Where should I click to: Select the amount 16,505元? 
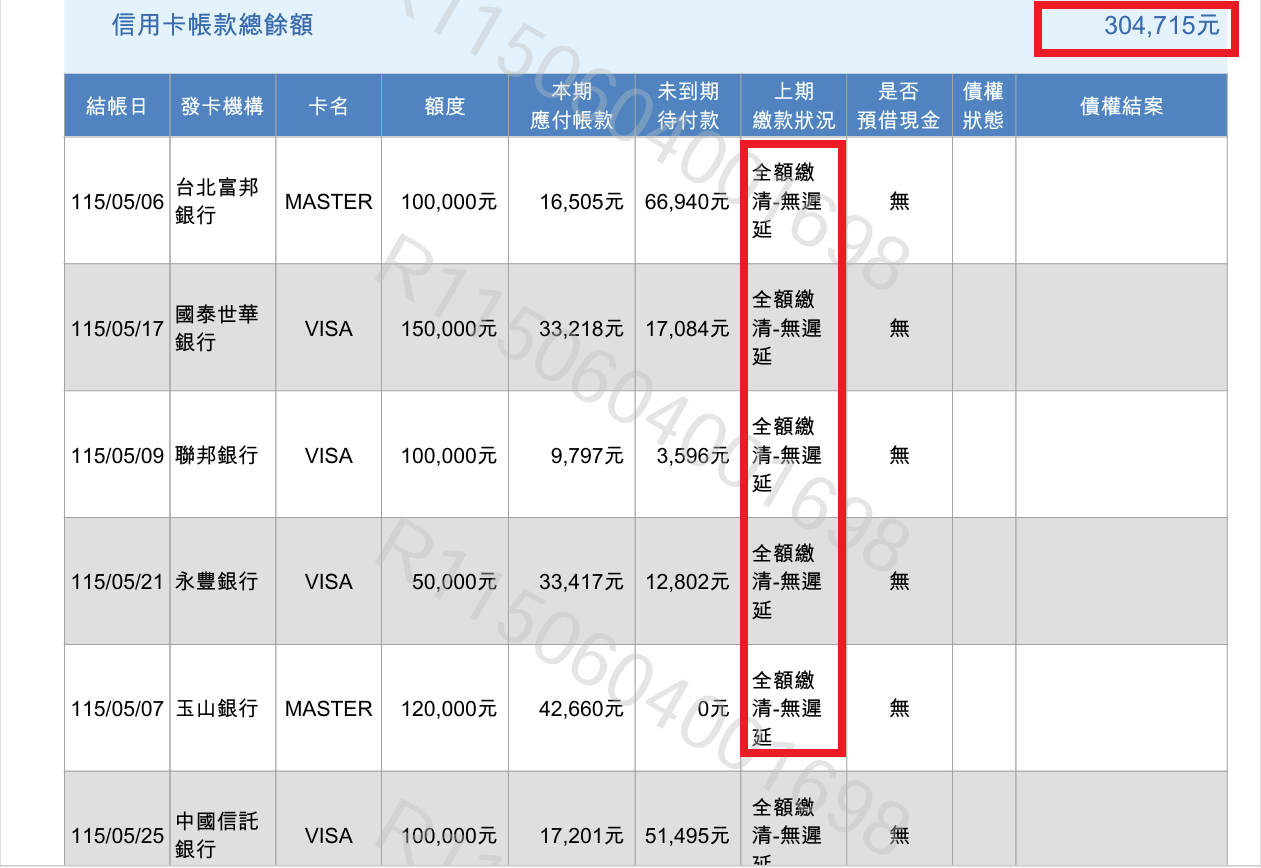(581, 202)
